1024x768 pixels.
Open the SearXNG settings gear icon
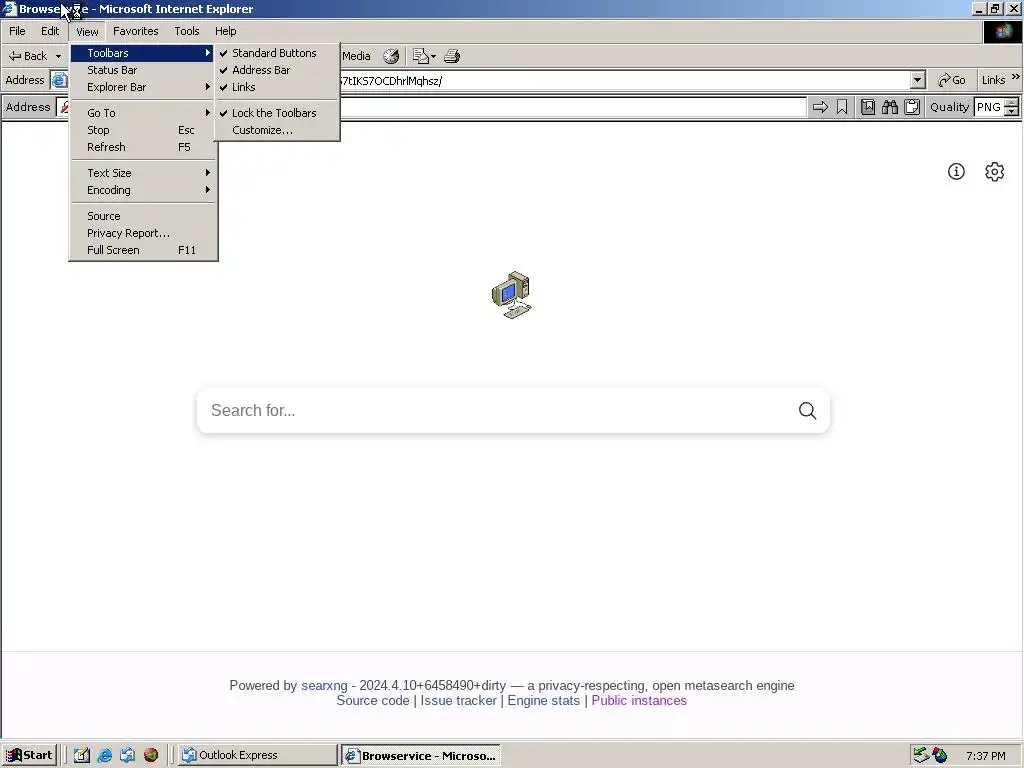click(995, 172)
